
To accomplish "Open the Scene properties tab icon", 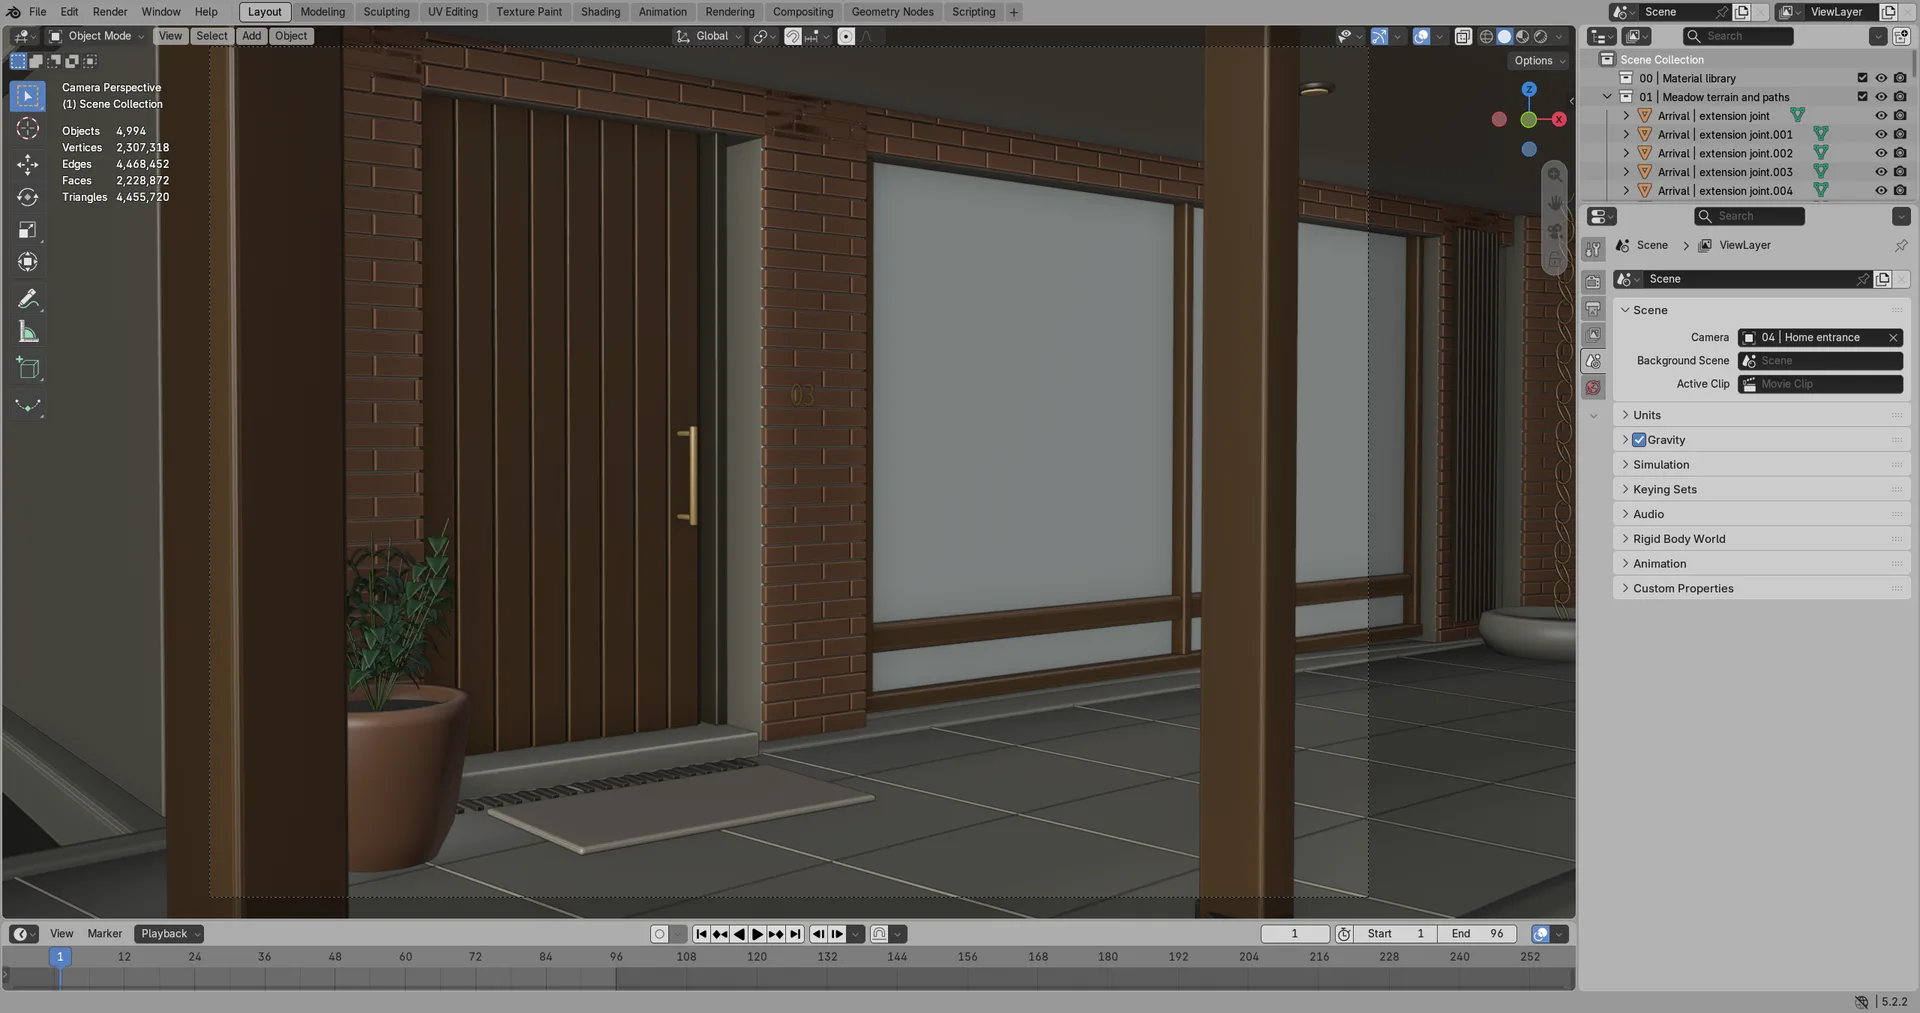I will click(x=1593, y=361).
